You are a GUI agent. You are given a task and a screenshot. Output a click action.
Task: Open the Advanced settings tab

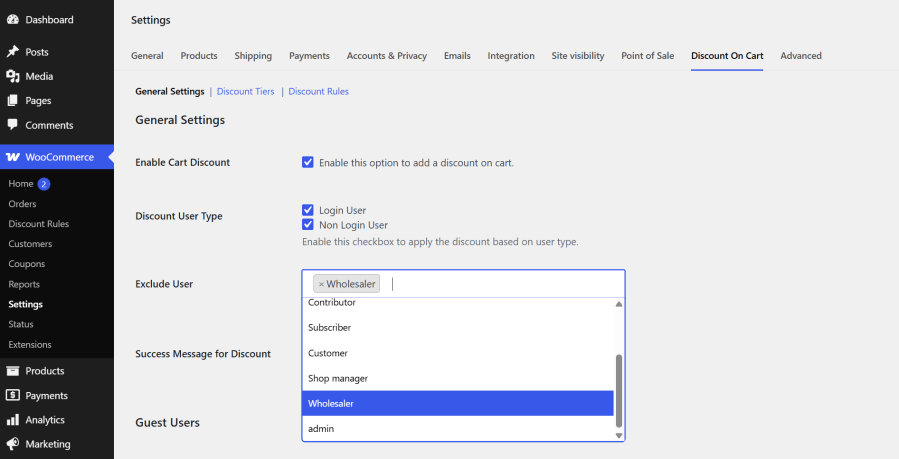(x=800, y=56)
